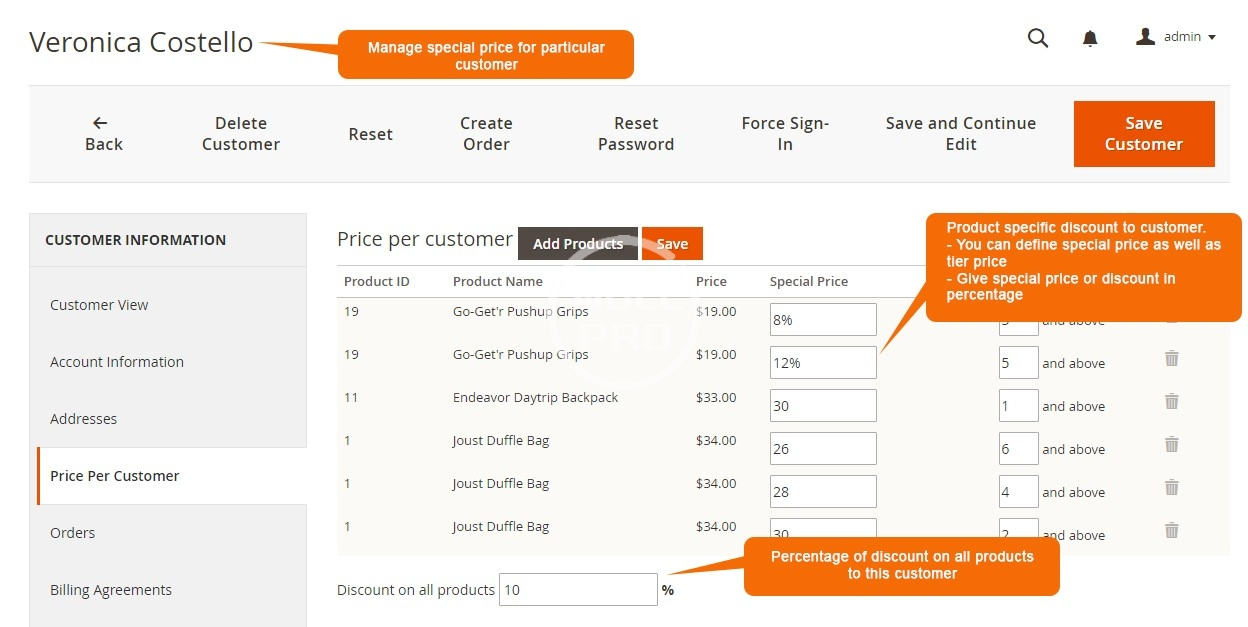1248x627 pixels.
Task: Delete the 12% Pushup Grips price row
Action: (1172, 358)
